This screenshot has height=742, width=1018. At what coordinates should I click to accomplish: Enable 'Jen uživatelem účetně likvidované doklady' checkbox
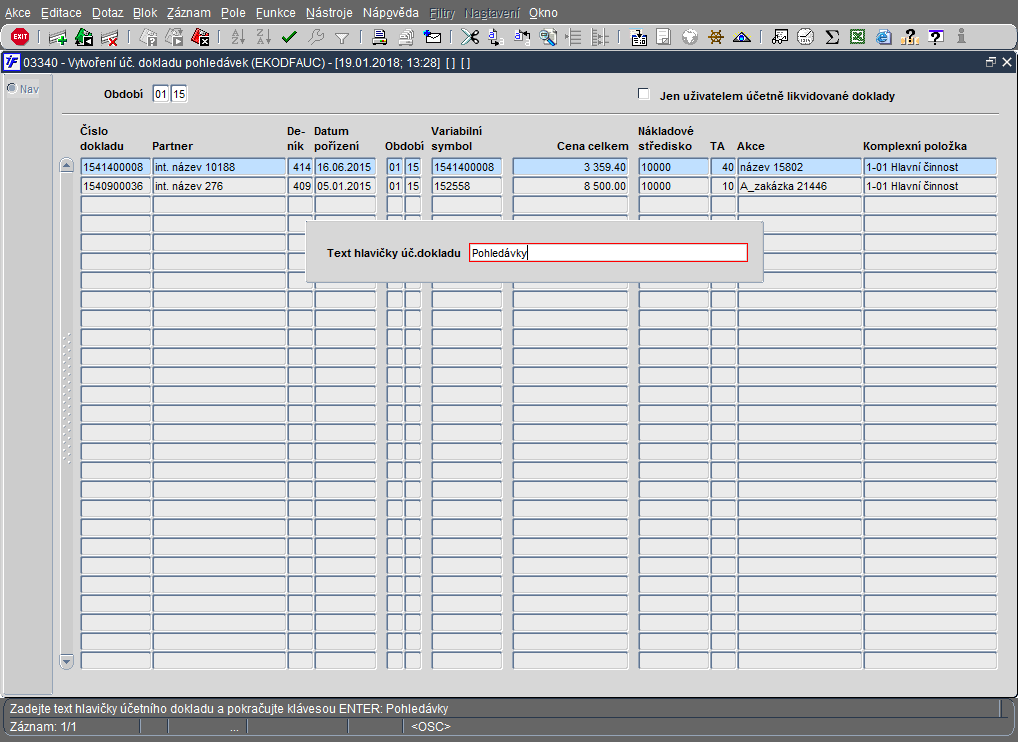pyautogui.click(x=644, y=95)
